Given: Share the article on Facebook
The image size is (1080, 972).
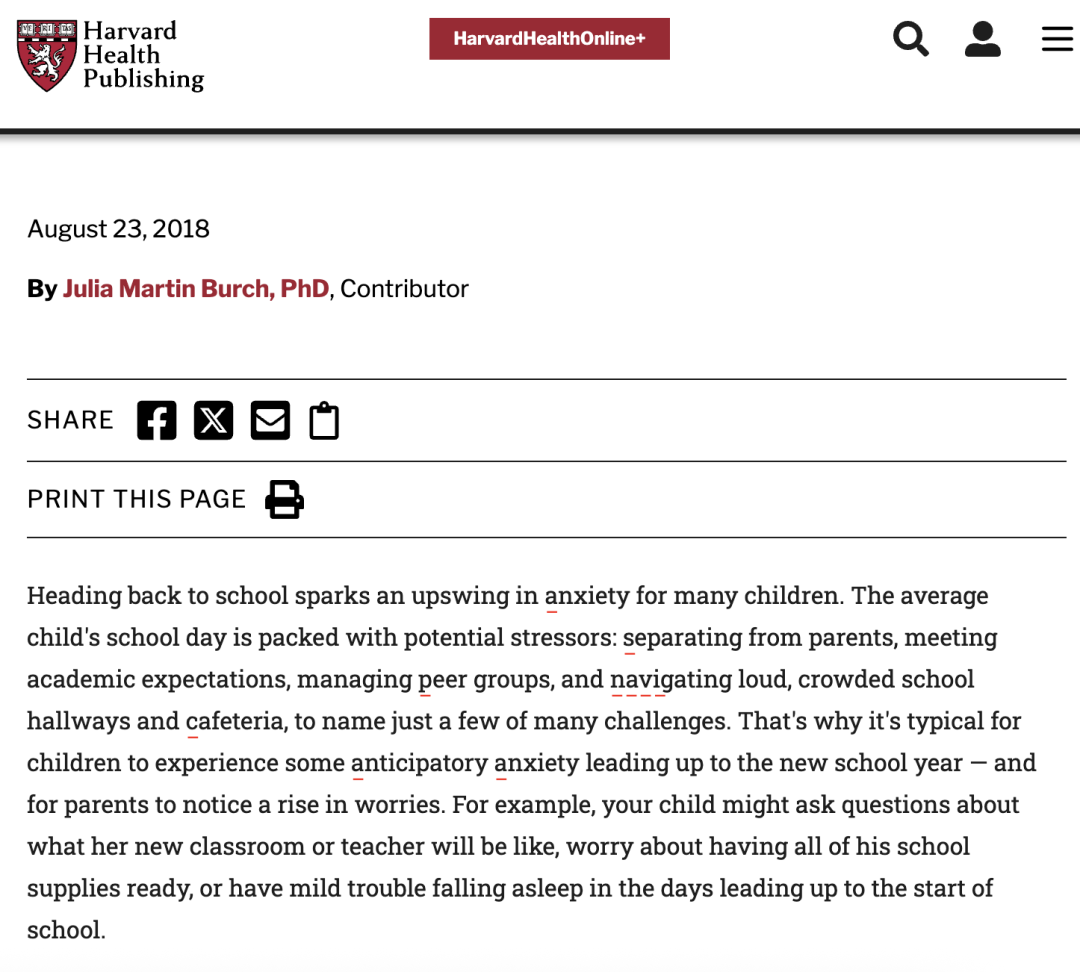Looking at the screenshot, I should pos(156,420).
